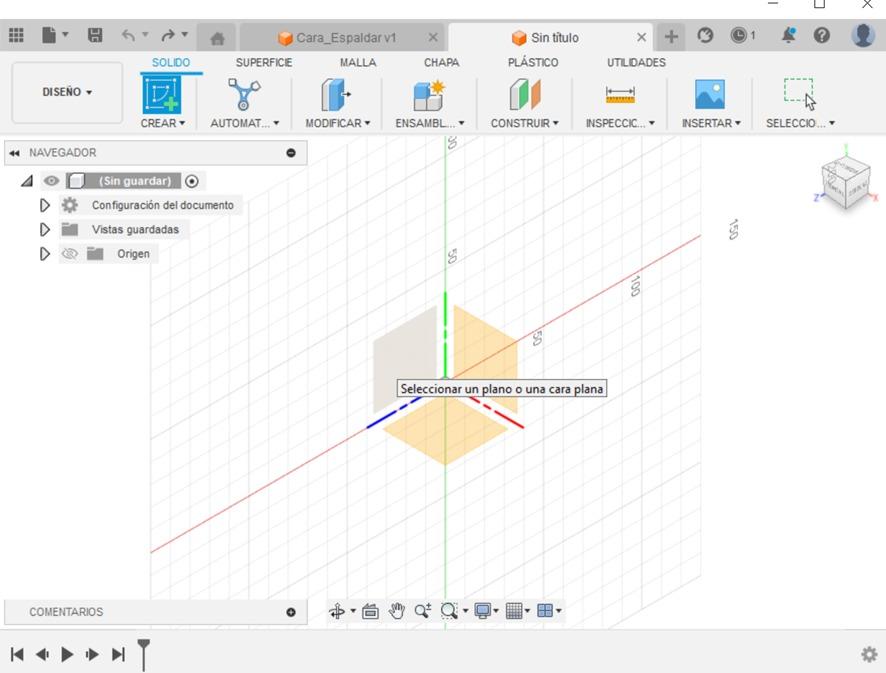Open the MODIFICAR dropdown menu
The image size is (886, 673).
coord(338,123)
